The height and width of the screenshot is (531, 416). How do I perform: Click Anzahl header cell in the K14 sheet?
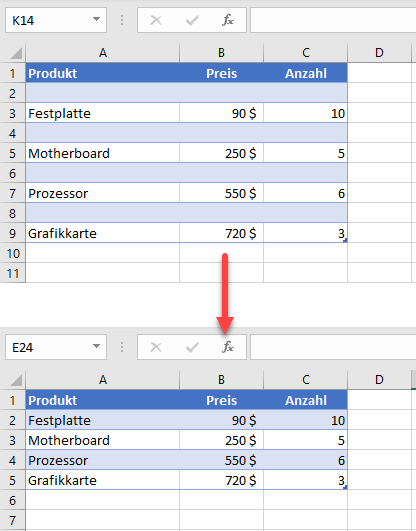click(306, 73)
